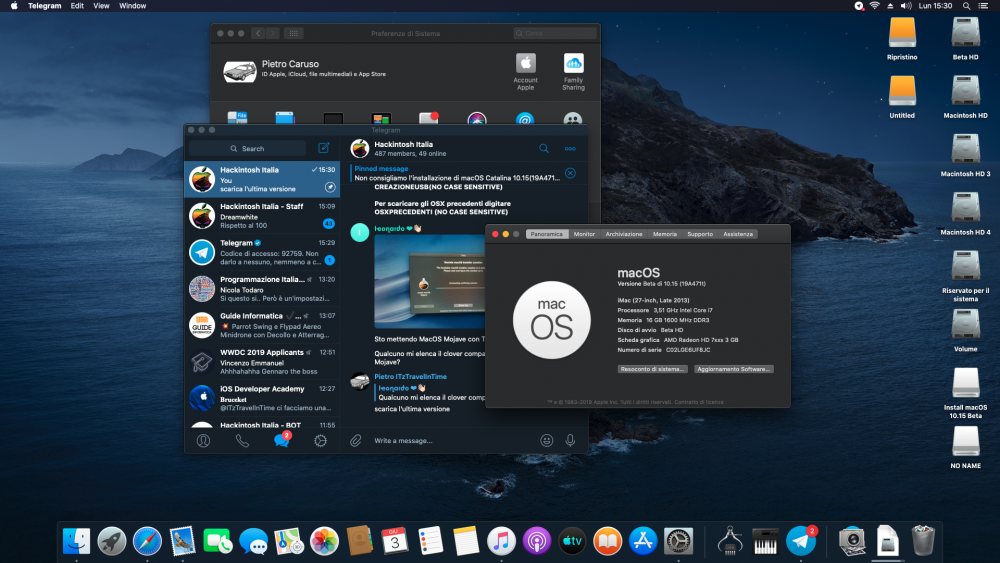Click the voice message microphone icon
Viewport: 1000px width, 563px height.
tap(570, 441)
